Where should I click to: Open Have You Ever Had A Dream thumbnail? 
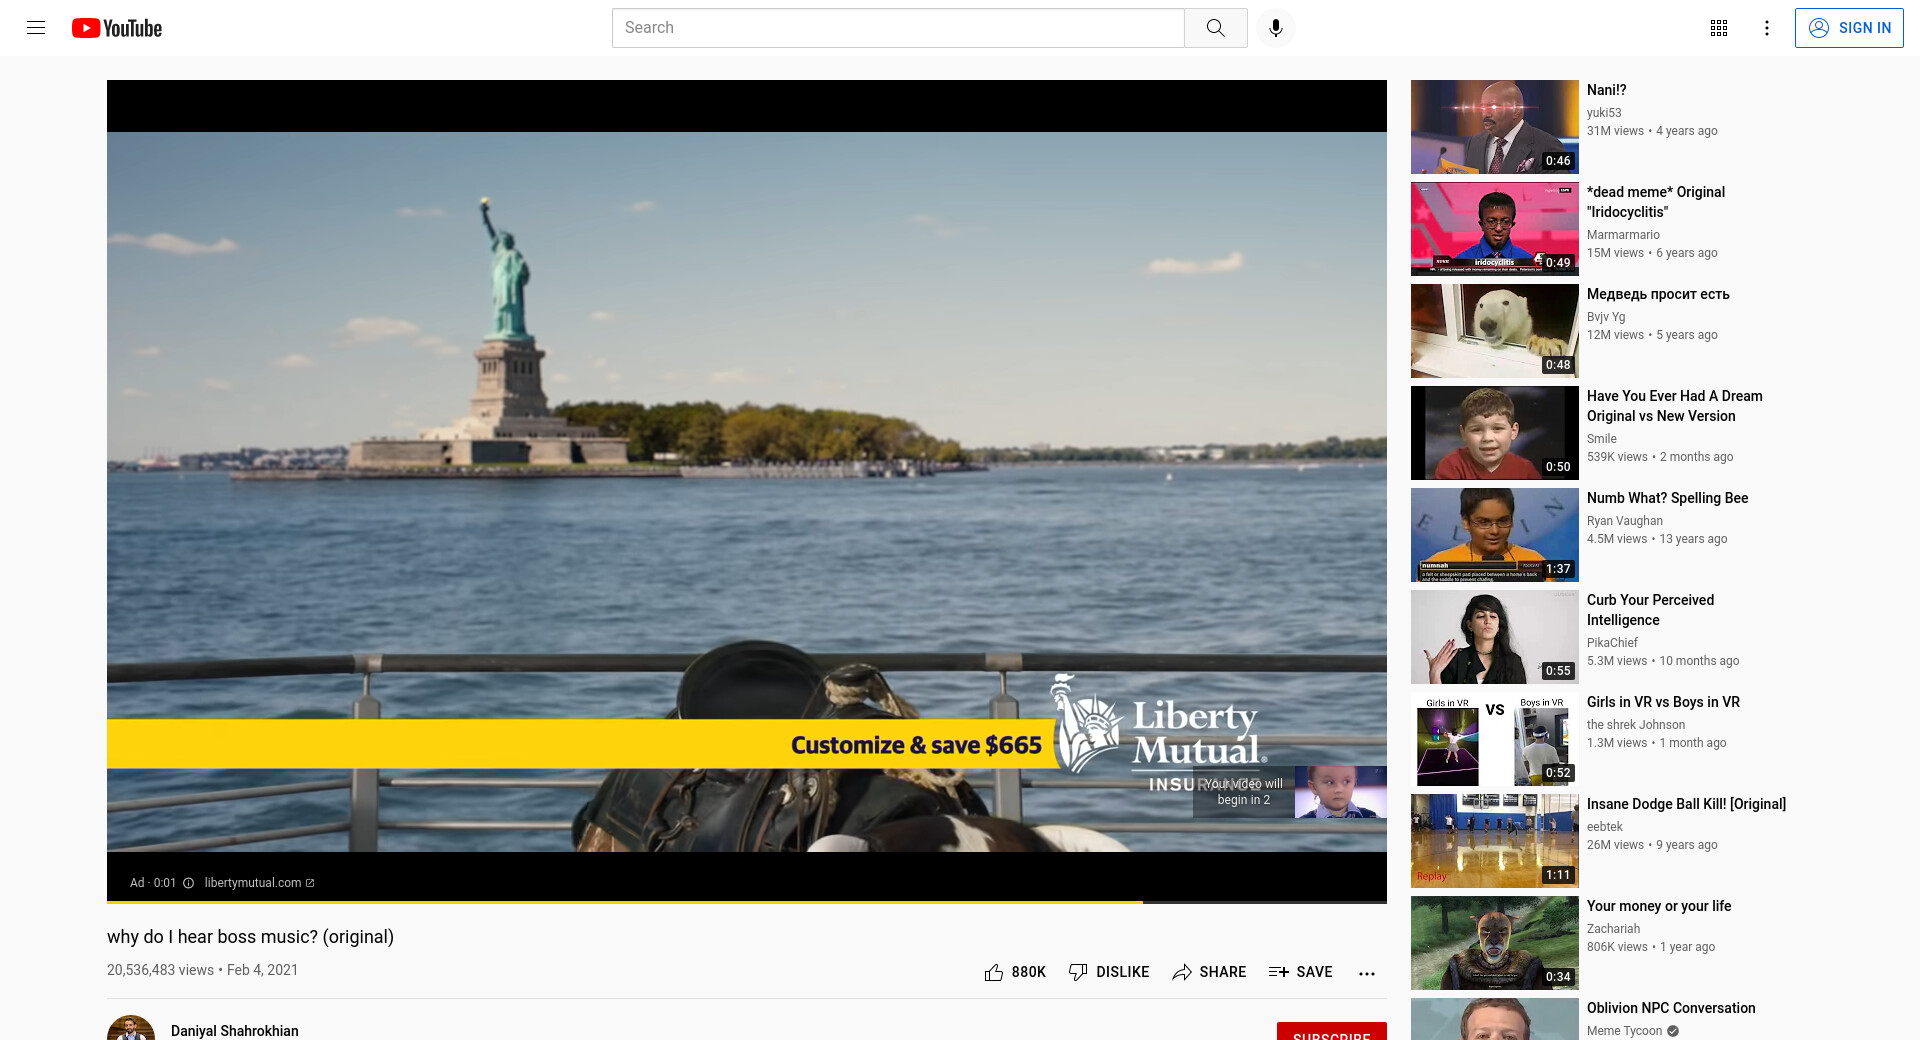[x=1494, y=433]
